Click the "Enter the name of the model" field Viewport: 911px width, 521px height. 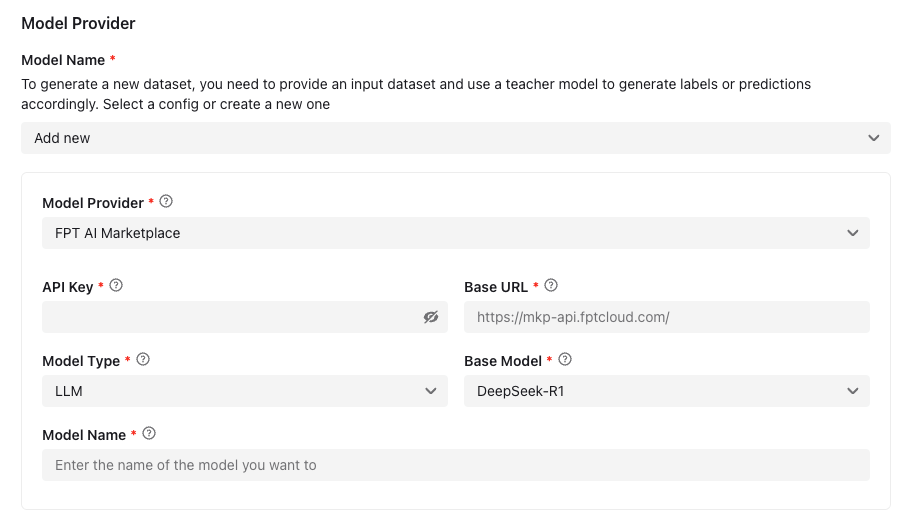click(455, 465)
